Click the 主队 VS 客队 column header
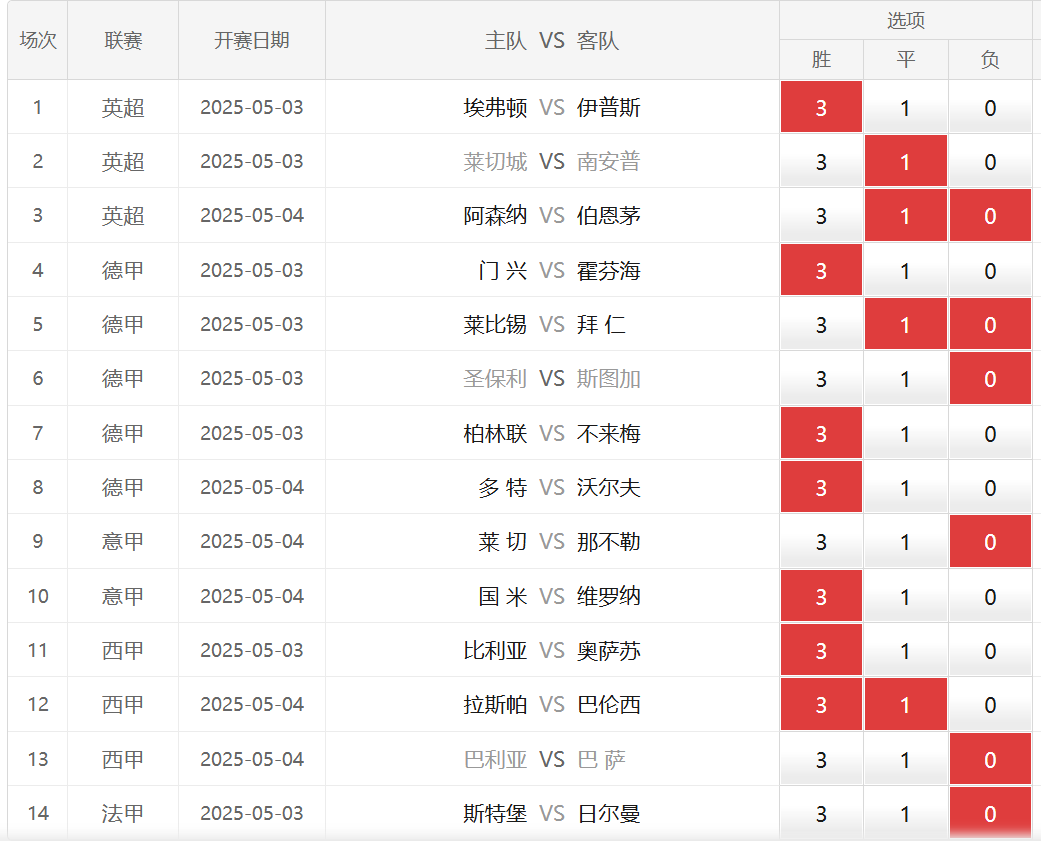The height and width of the screenshot is (843, 1041). click(x=552, y=40)
